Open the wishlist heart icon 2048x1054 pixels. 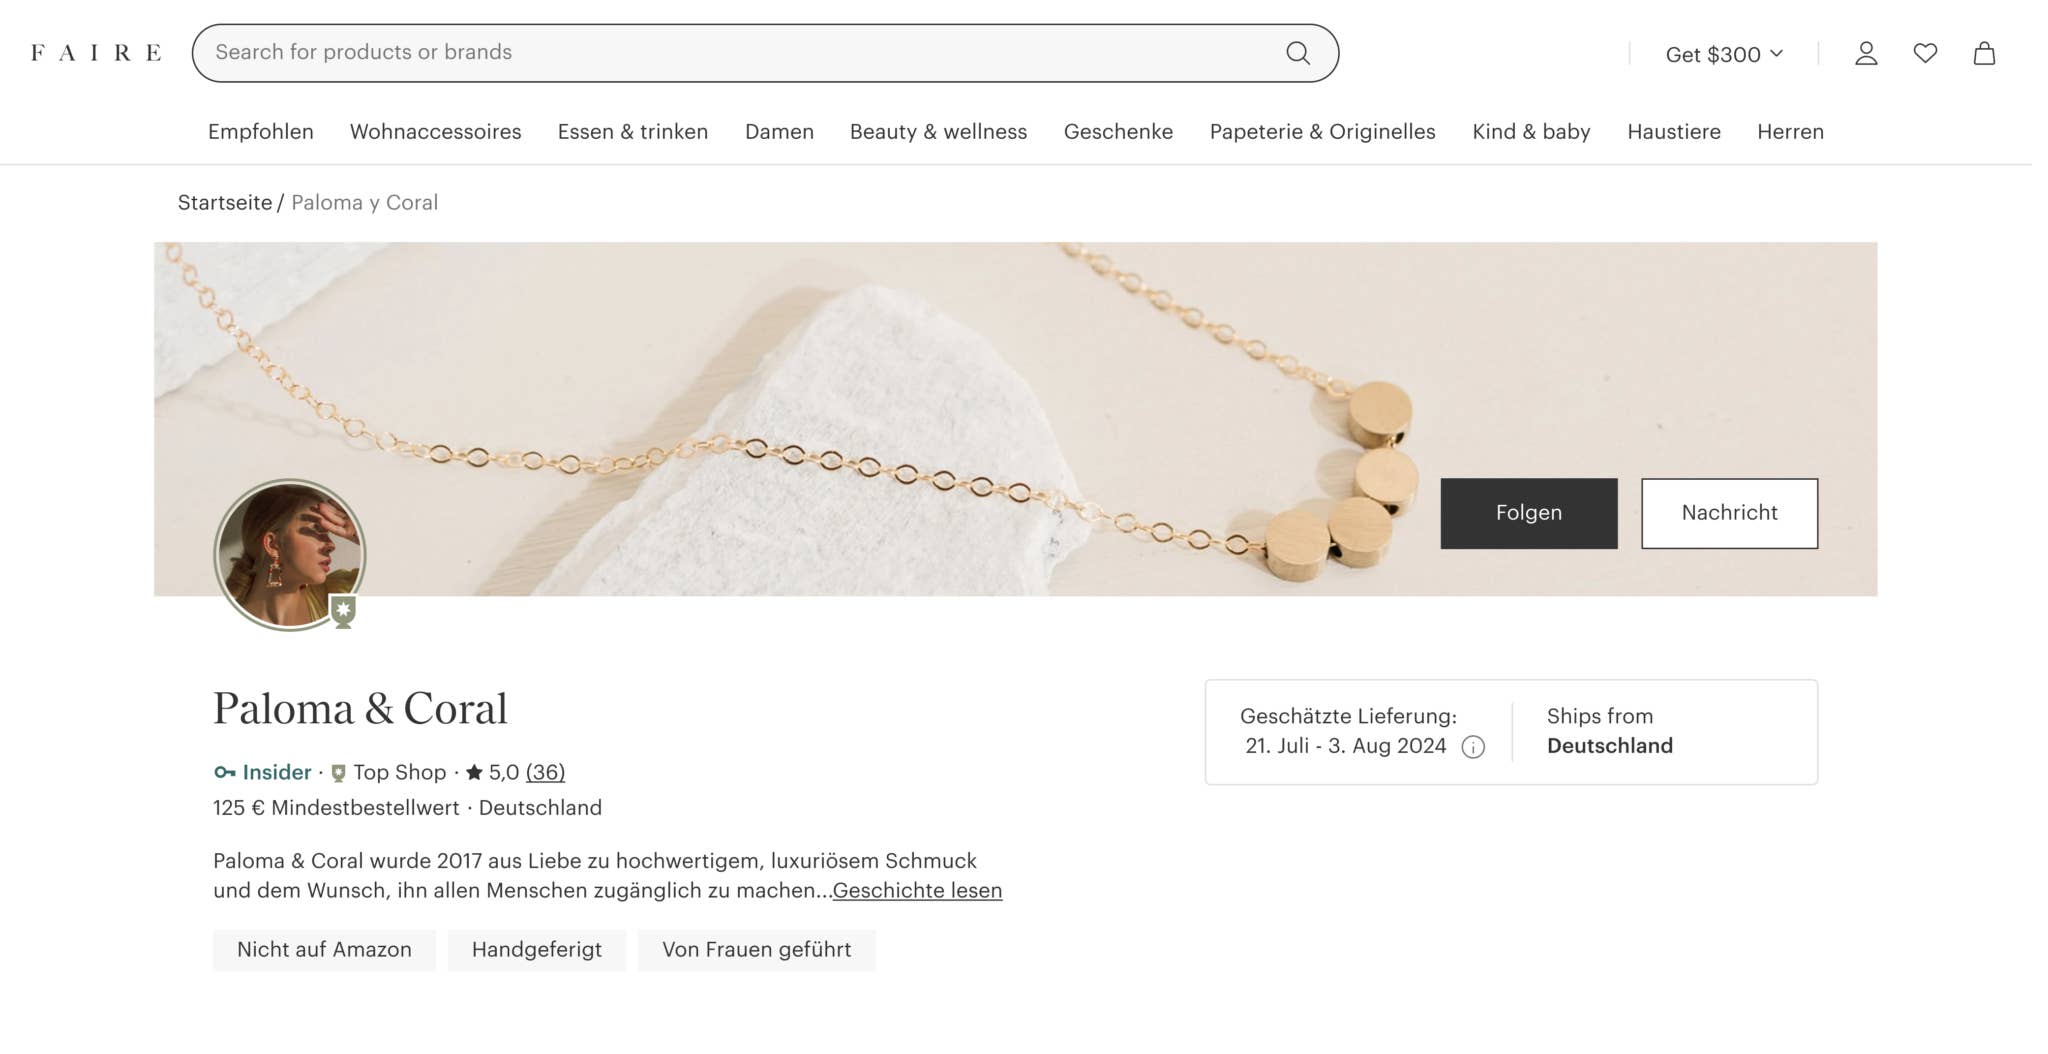[x=1925, y=53]
